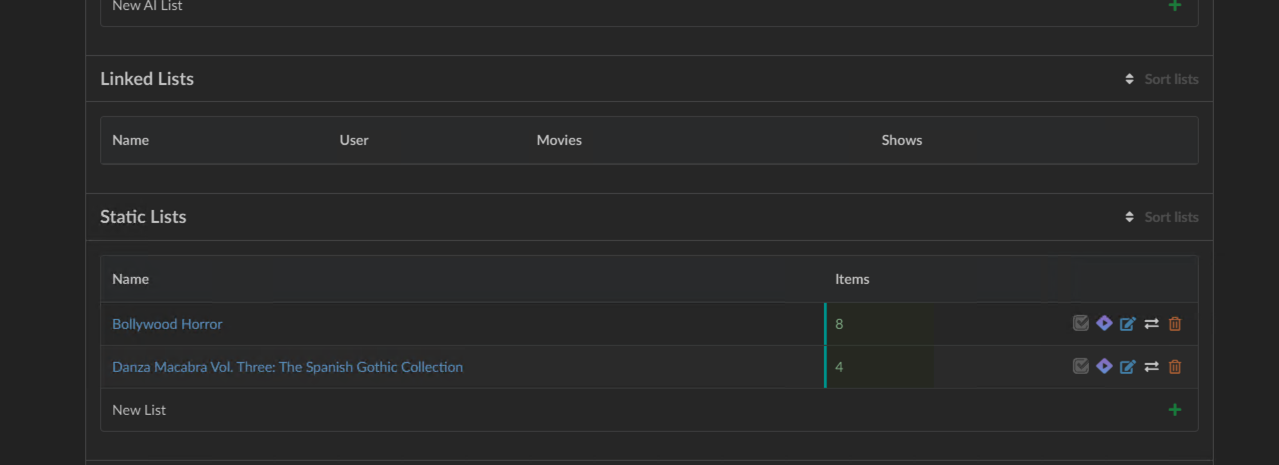Click the purple play icon for Danza Macabra
Viewport: 1279px width, 465px height.
coord(1104,366)
